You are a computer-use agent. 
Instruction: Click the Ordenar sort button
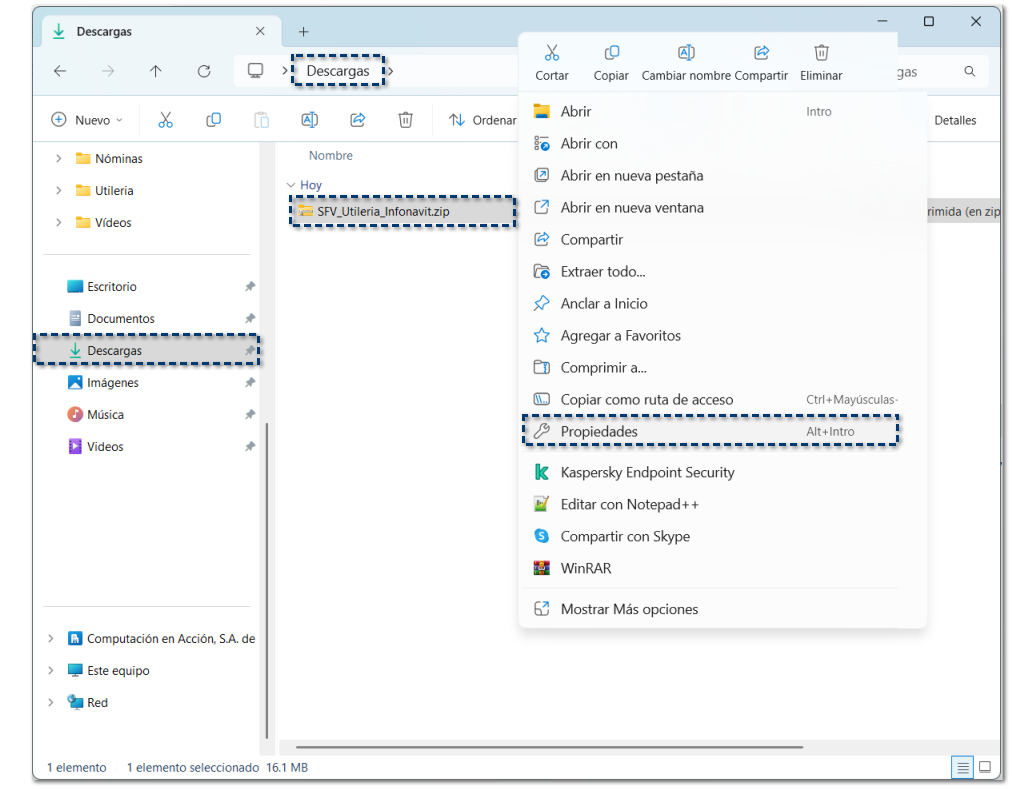point(483,120)
